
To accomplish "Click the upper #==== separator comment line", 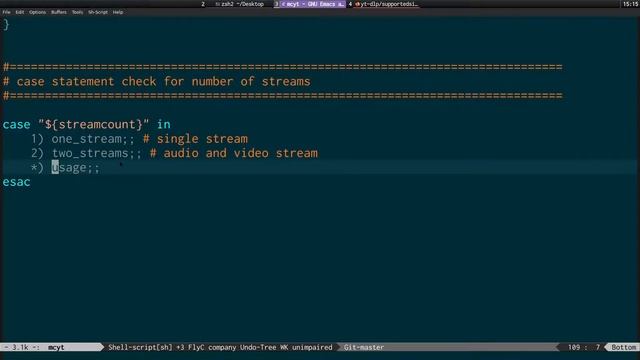I will click(283, 67).
